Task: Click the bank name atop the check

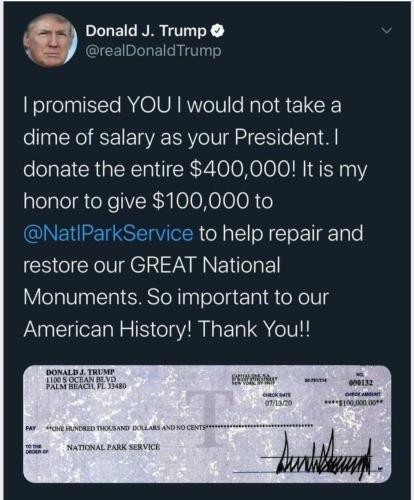Action: pyautogui.click(x=257, y=379)
